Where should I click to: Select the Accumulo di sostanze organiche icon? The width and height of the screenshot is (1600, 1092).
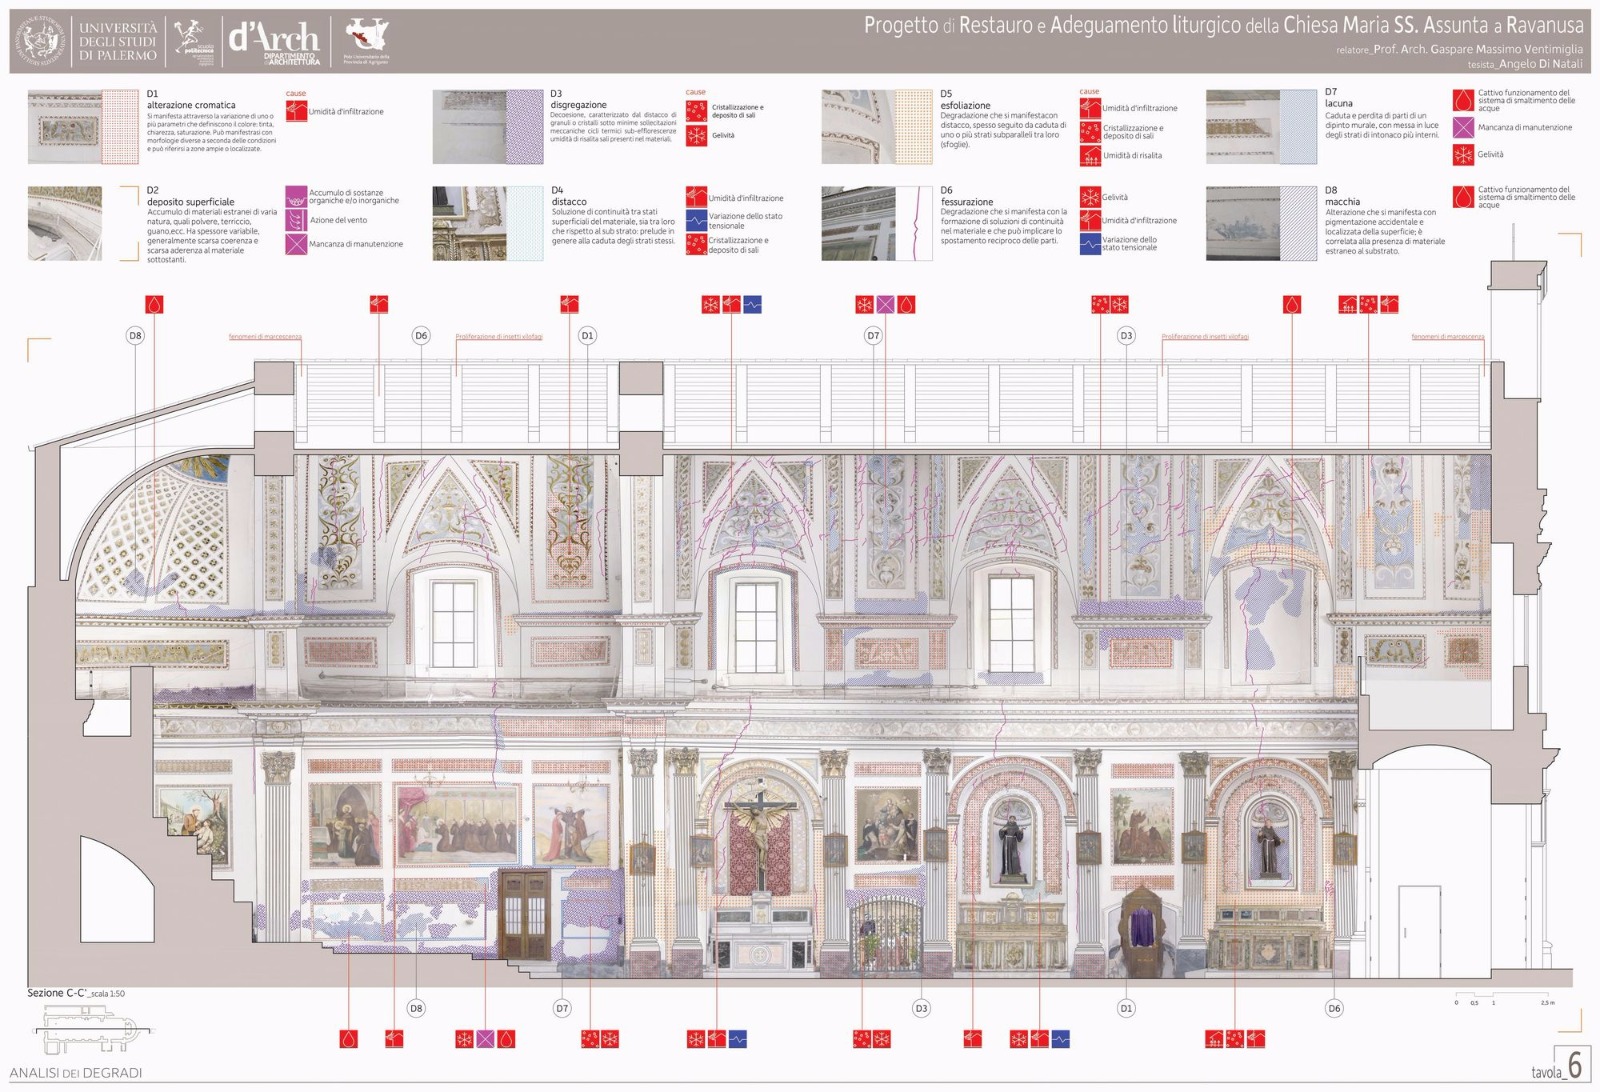point(296,196)
